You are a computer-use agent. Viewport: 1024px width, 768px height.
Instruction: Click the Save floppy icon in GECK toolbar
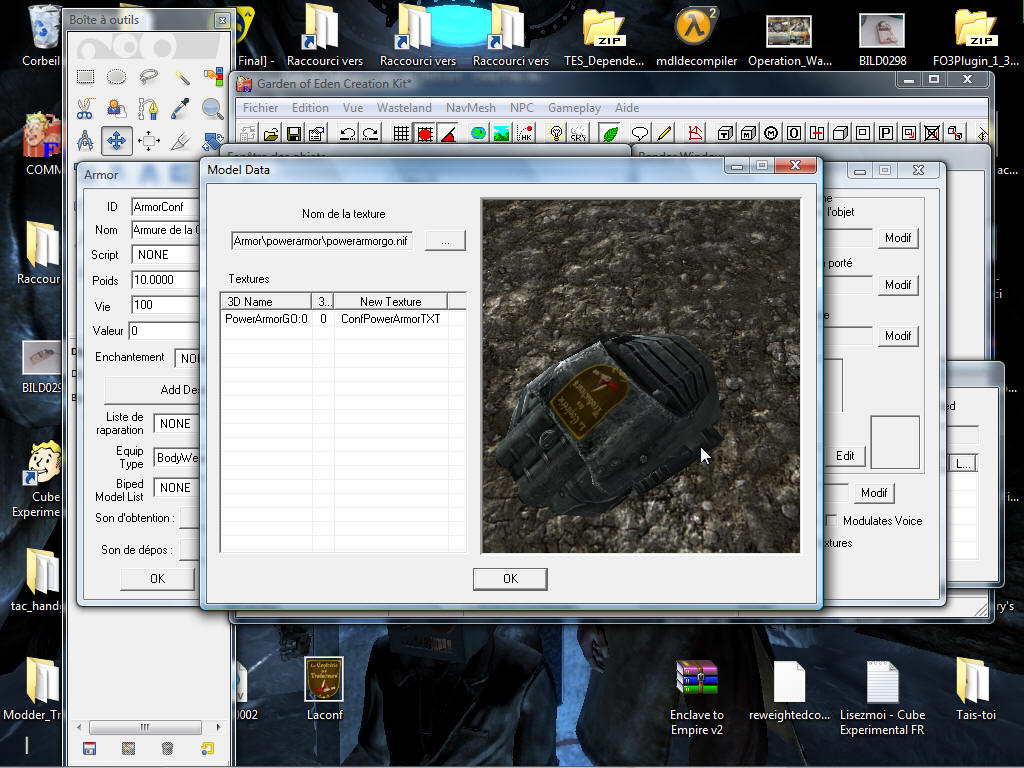[x=294, y=134]
